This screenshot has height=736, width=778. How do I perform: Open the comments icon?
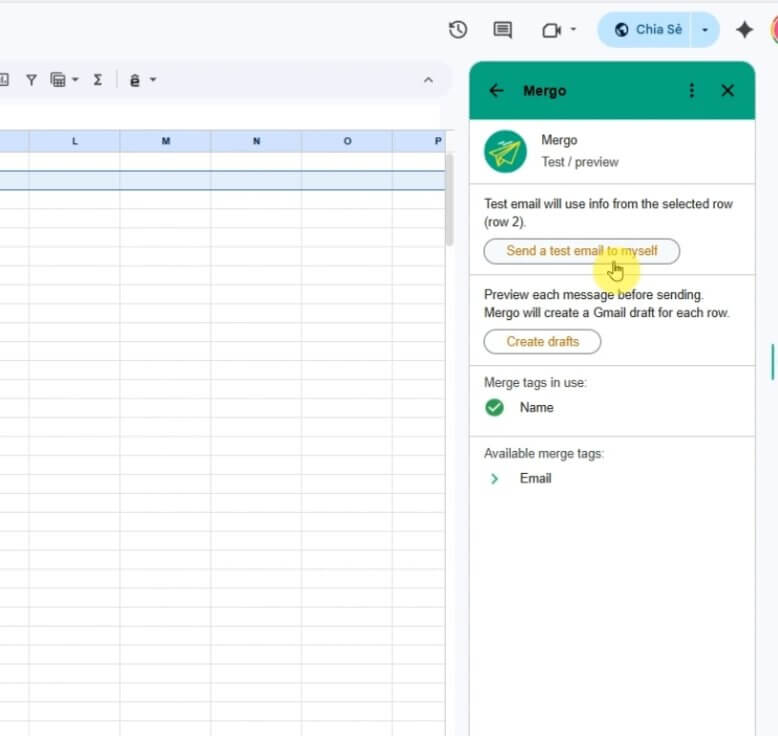click(x=502, y=30)
